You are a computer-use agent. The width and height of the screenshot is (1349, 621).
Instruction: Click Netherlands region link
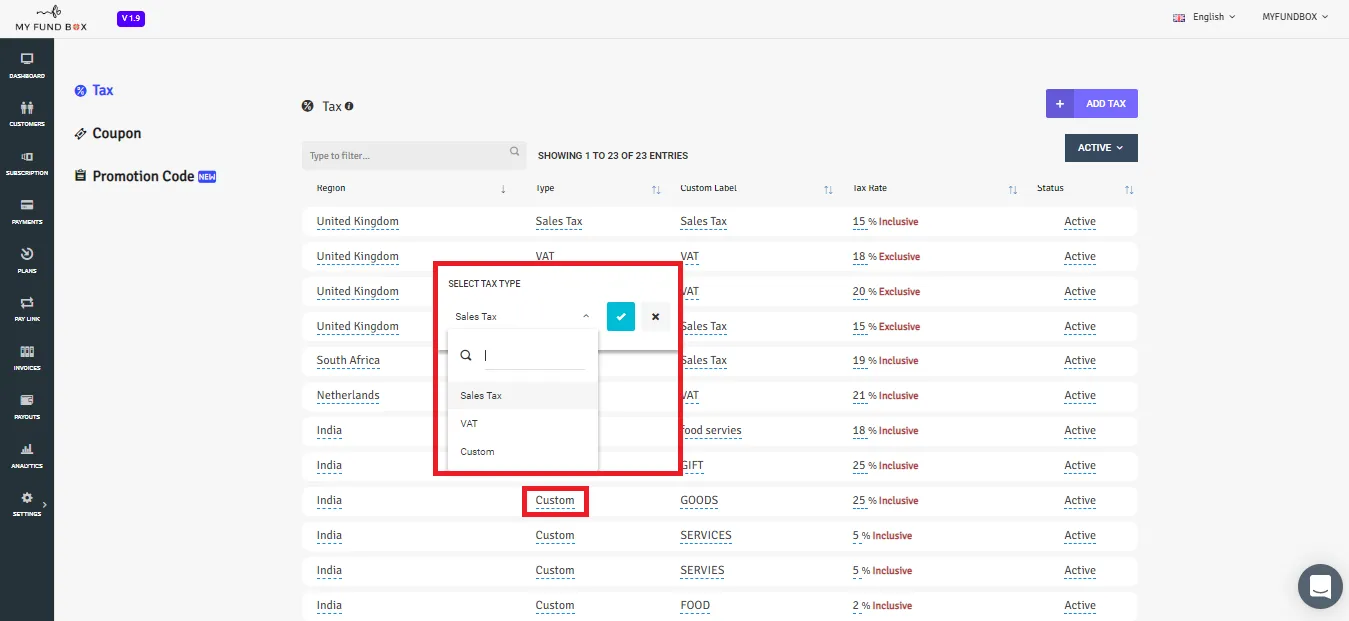(348, 396)
